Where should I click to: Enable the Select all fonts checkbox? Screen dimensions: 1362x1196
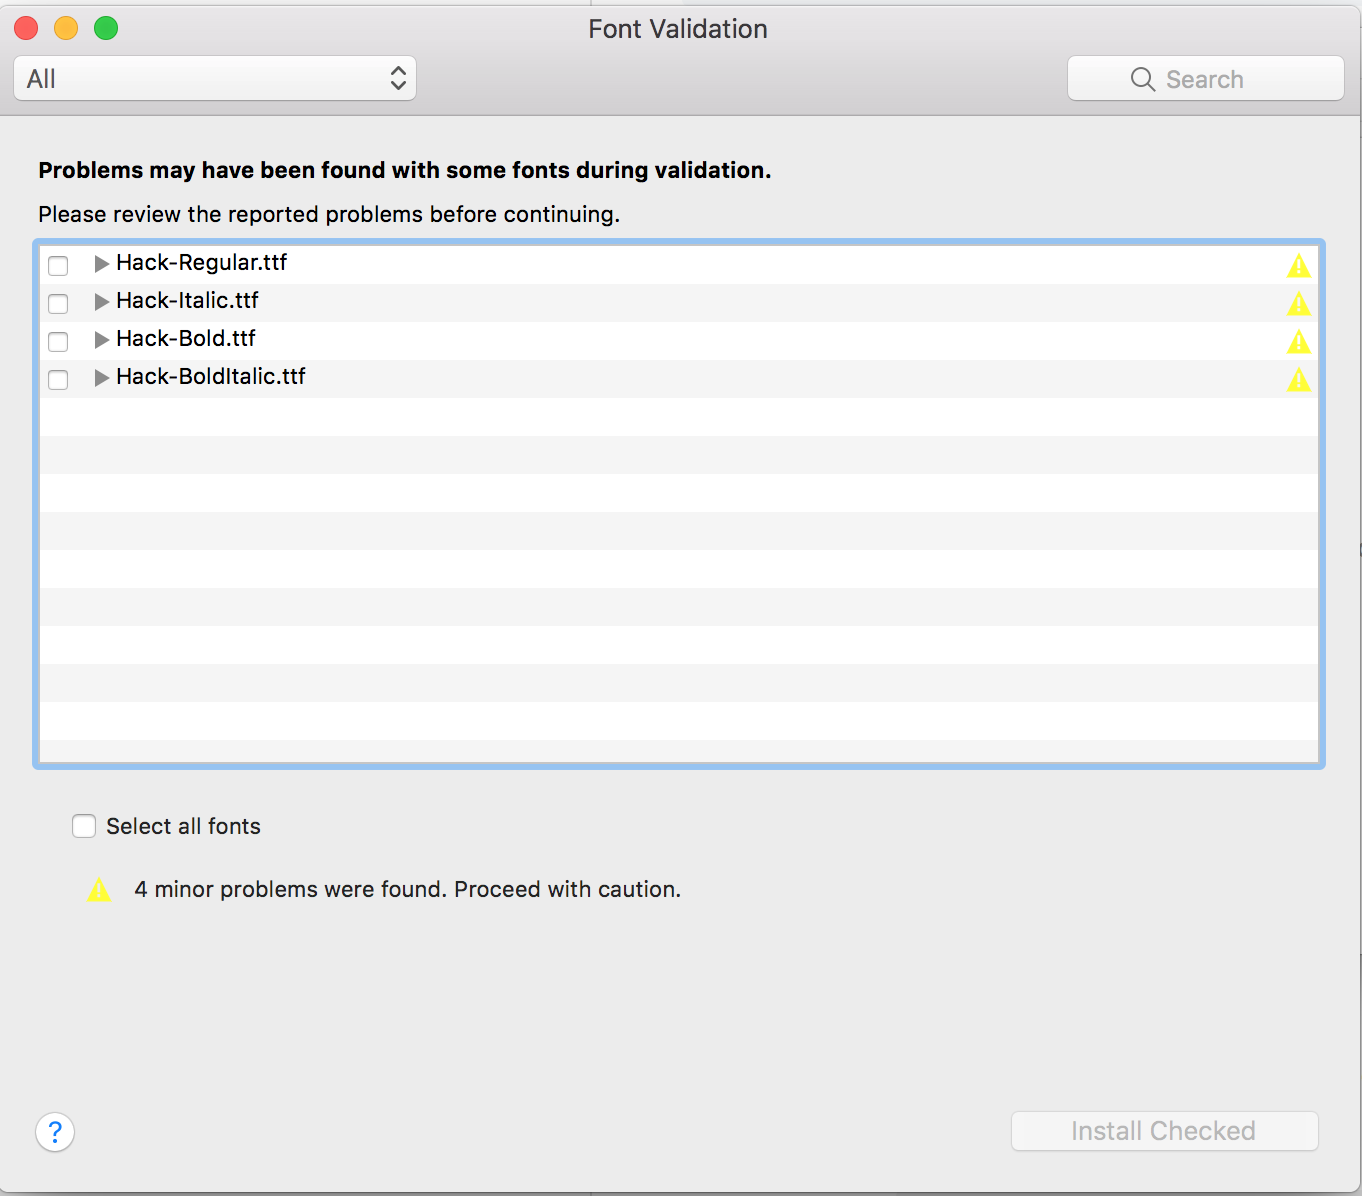coord(84,826)
